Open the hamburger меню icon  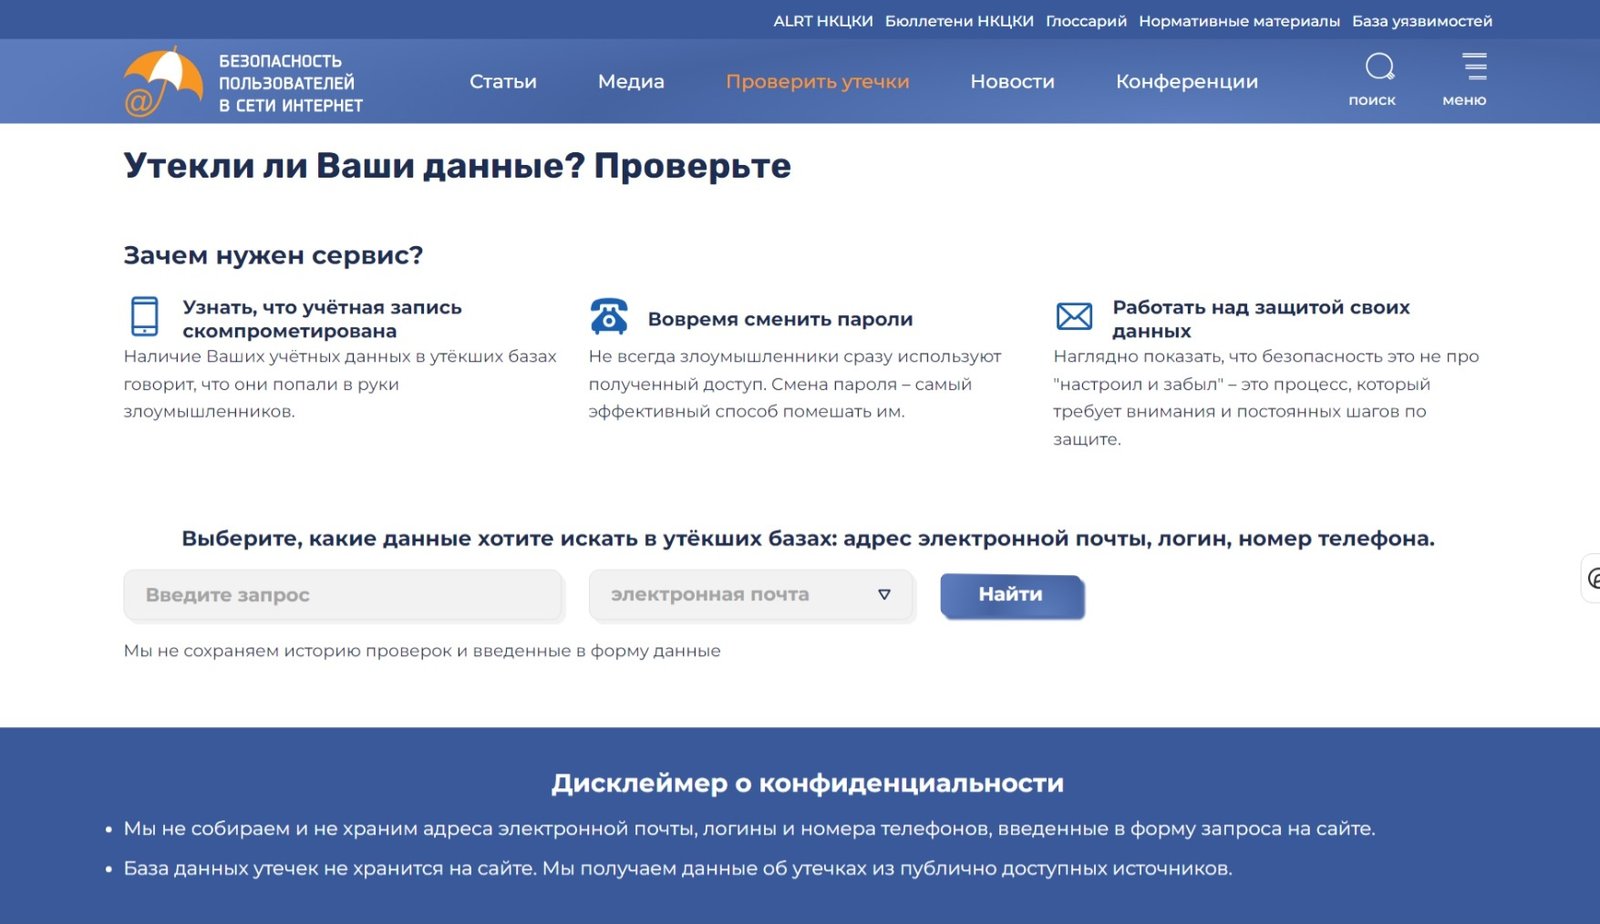[1474, 66]
